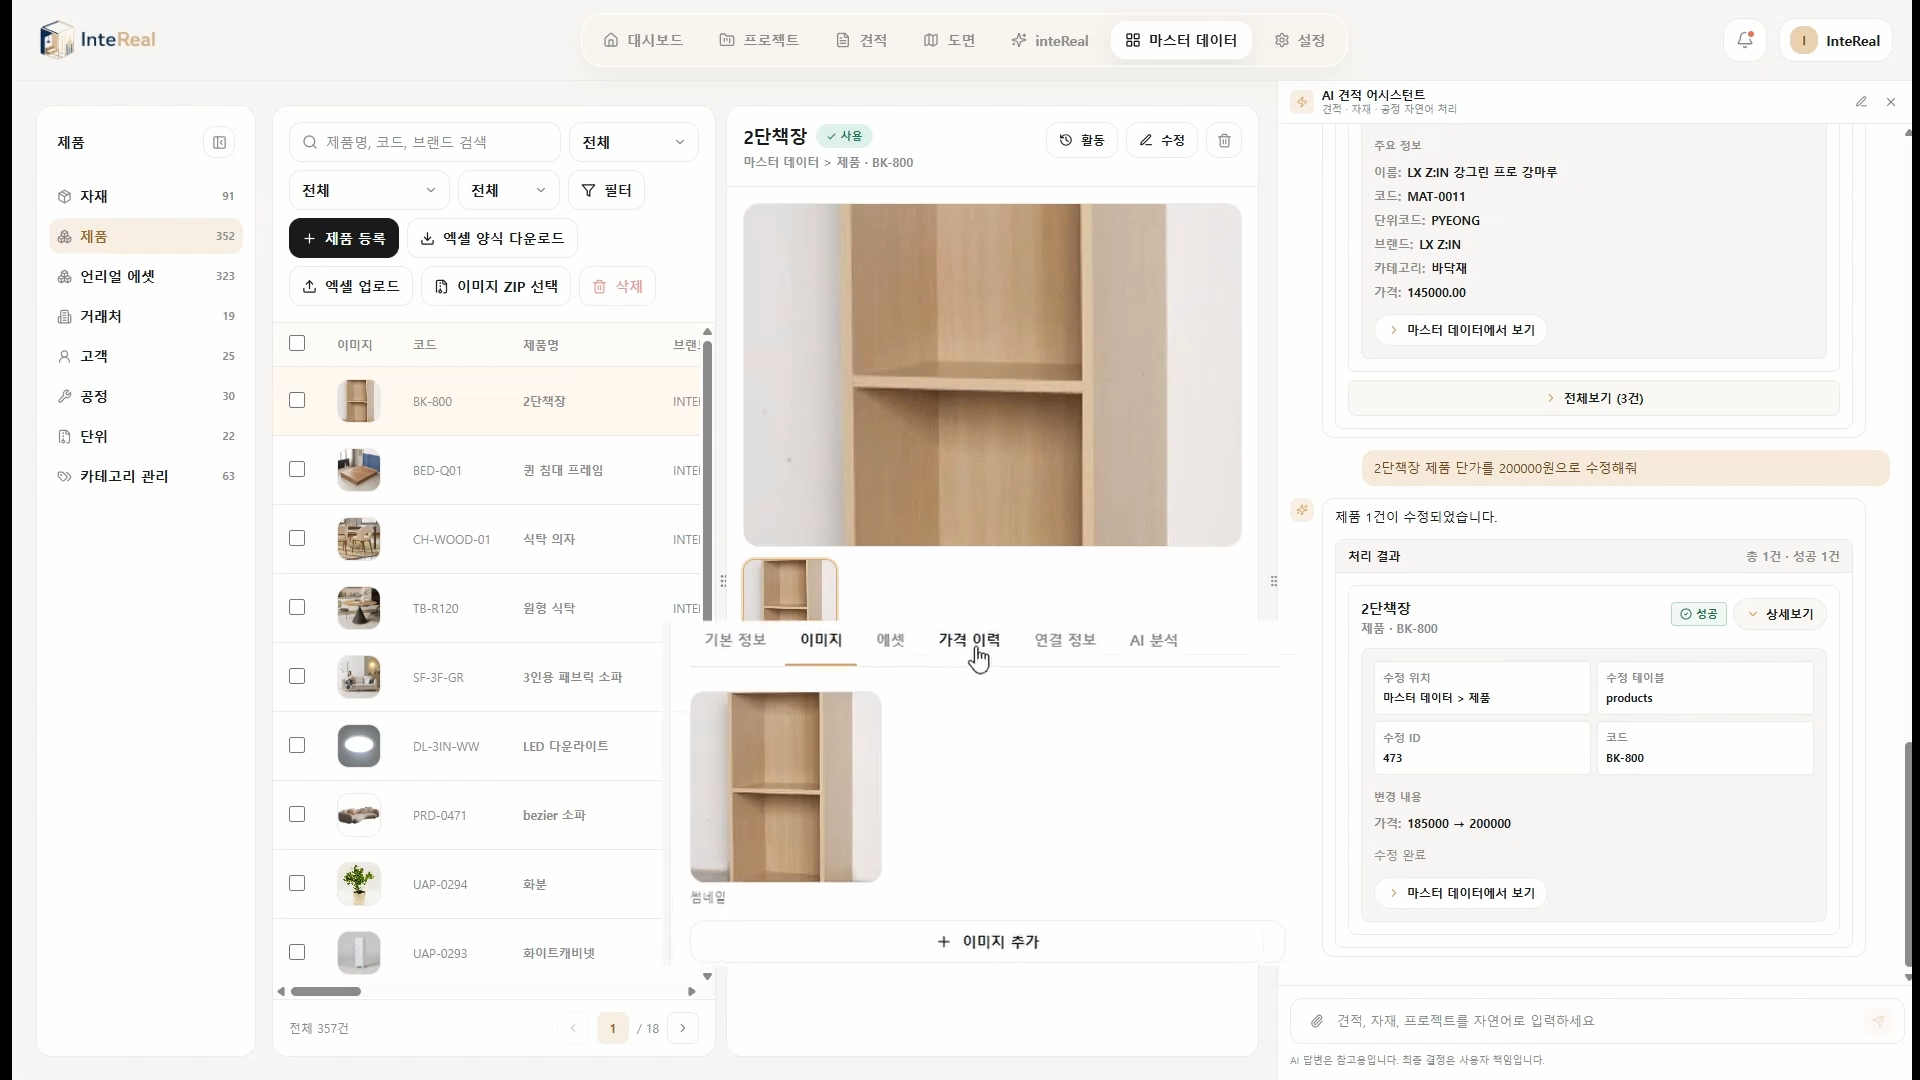
Task: Click the horizontal scrollbar under product table
Action: (326, 992)
